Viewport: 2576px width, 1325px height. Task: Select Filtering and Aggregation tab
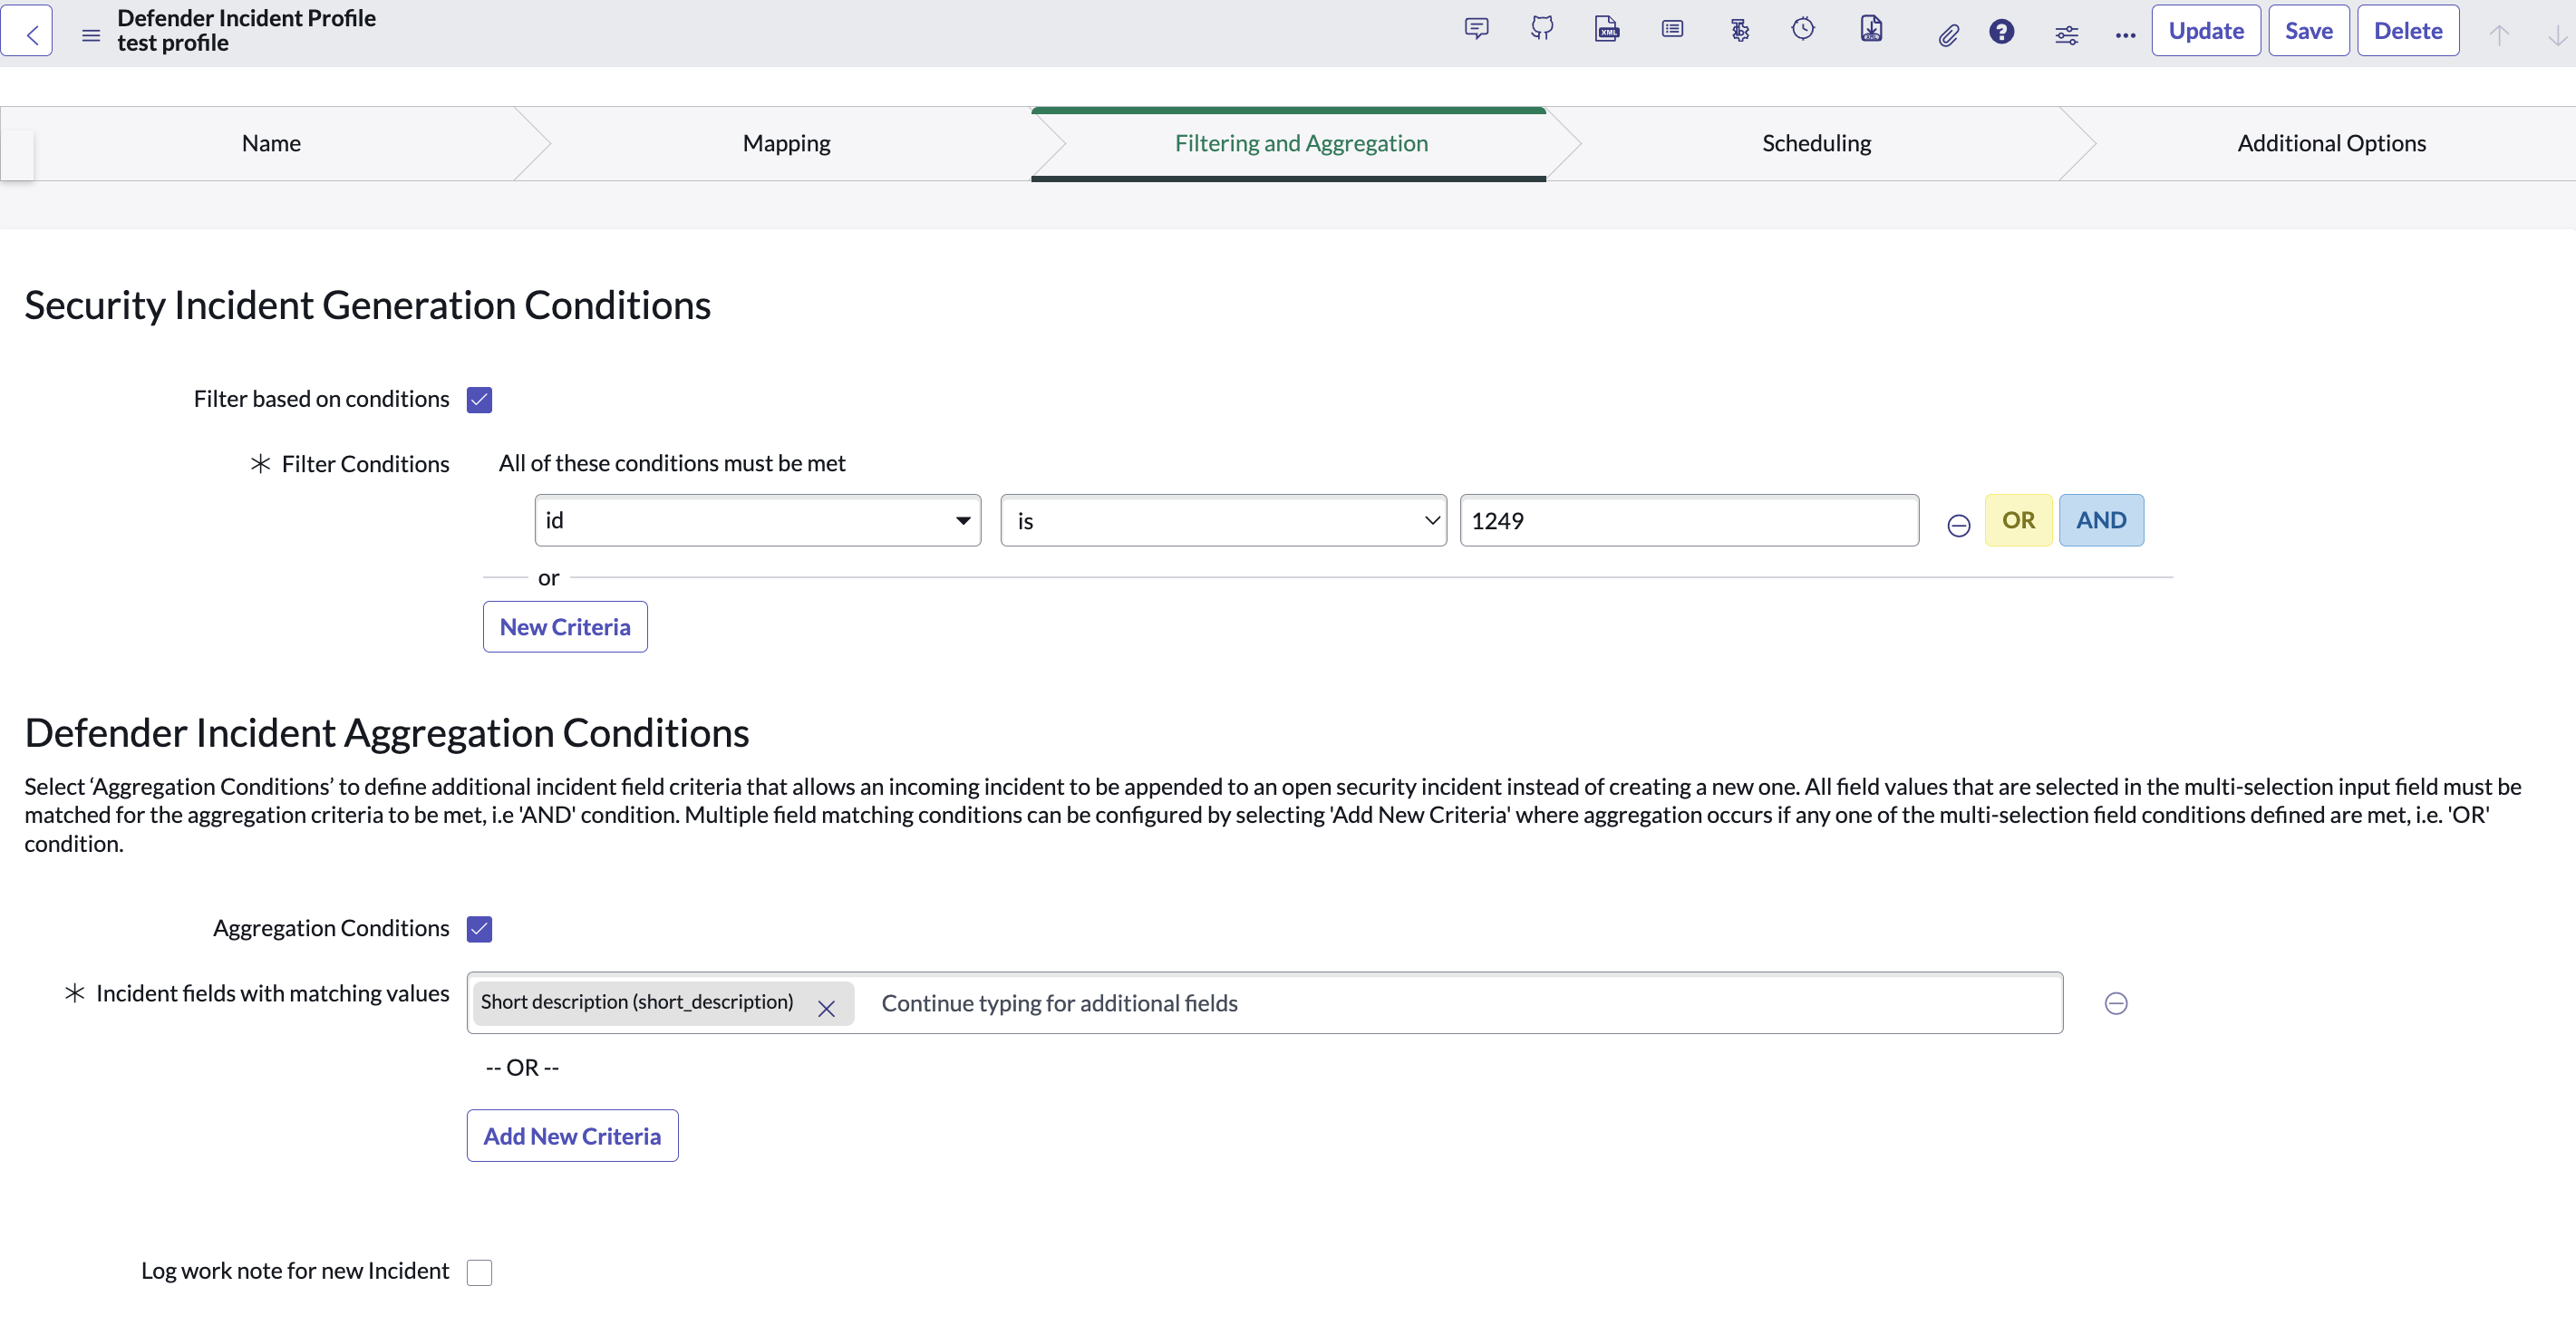coord(1301,143)
